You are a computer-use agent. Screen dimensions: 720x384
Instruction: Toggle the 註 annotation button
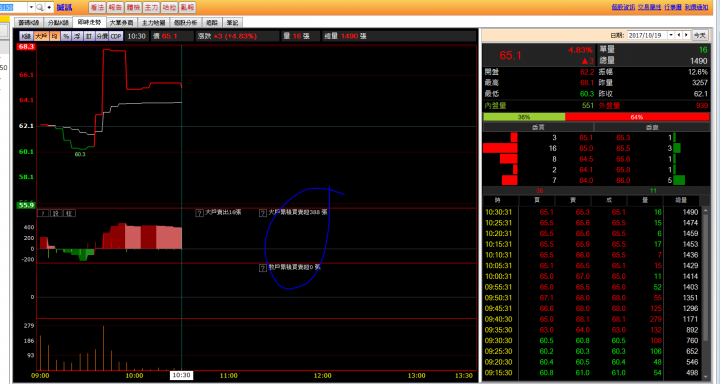click(89, 36)
